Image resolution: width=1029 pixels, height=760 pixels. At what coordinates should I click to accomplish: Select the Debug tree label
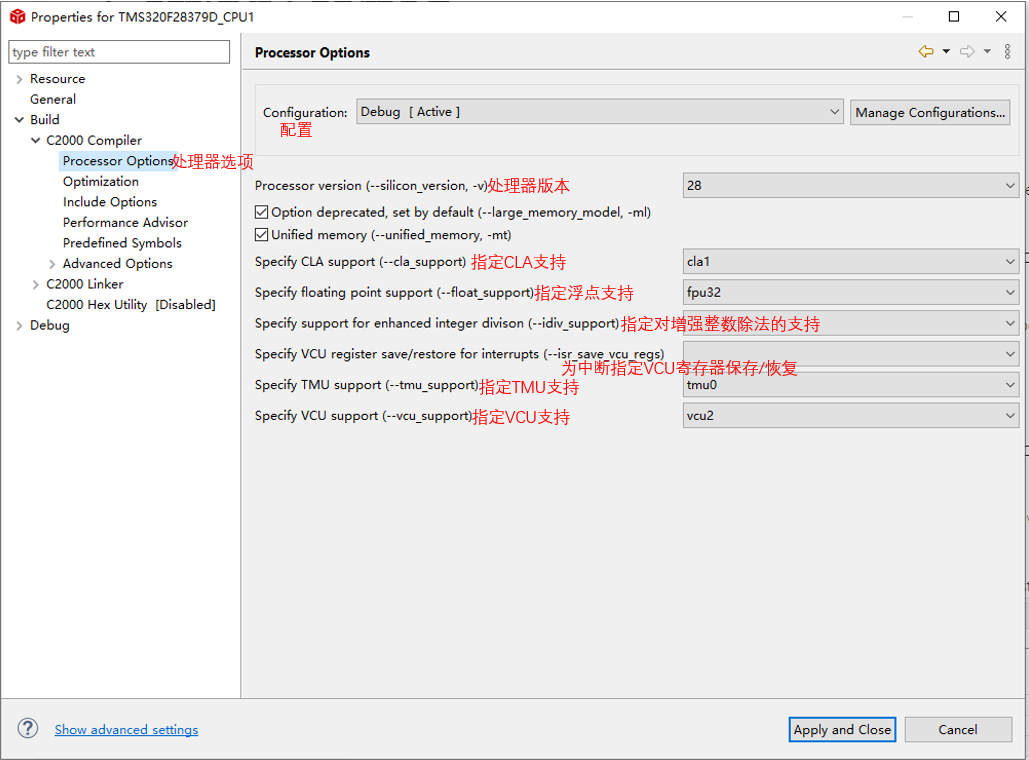49,325
